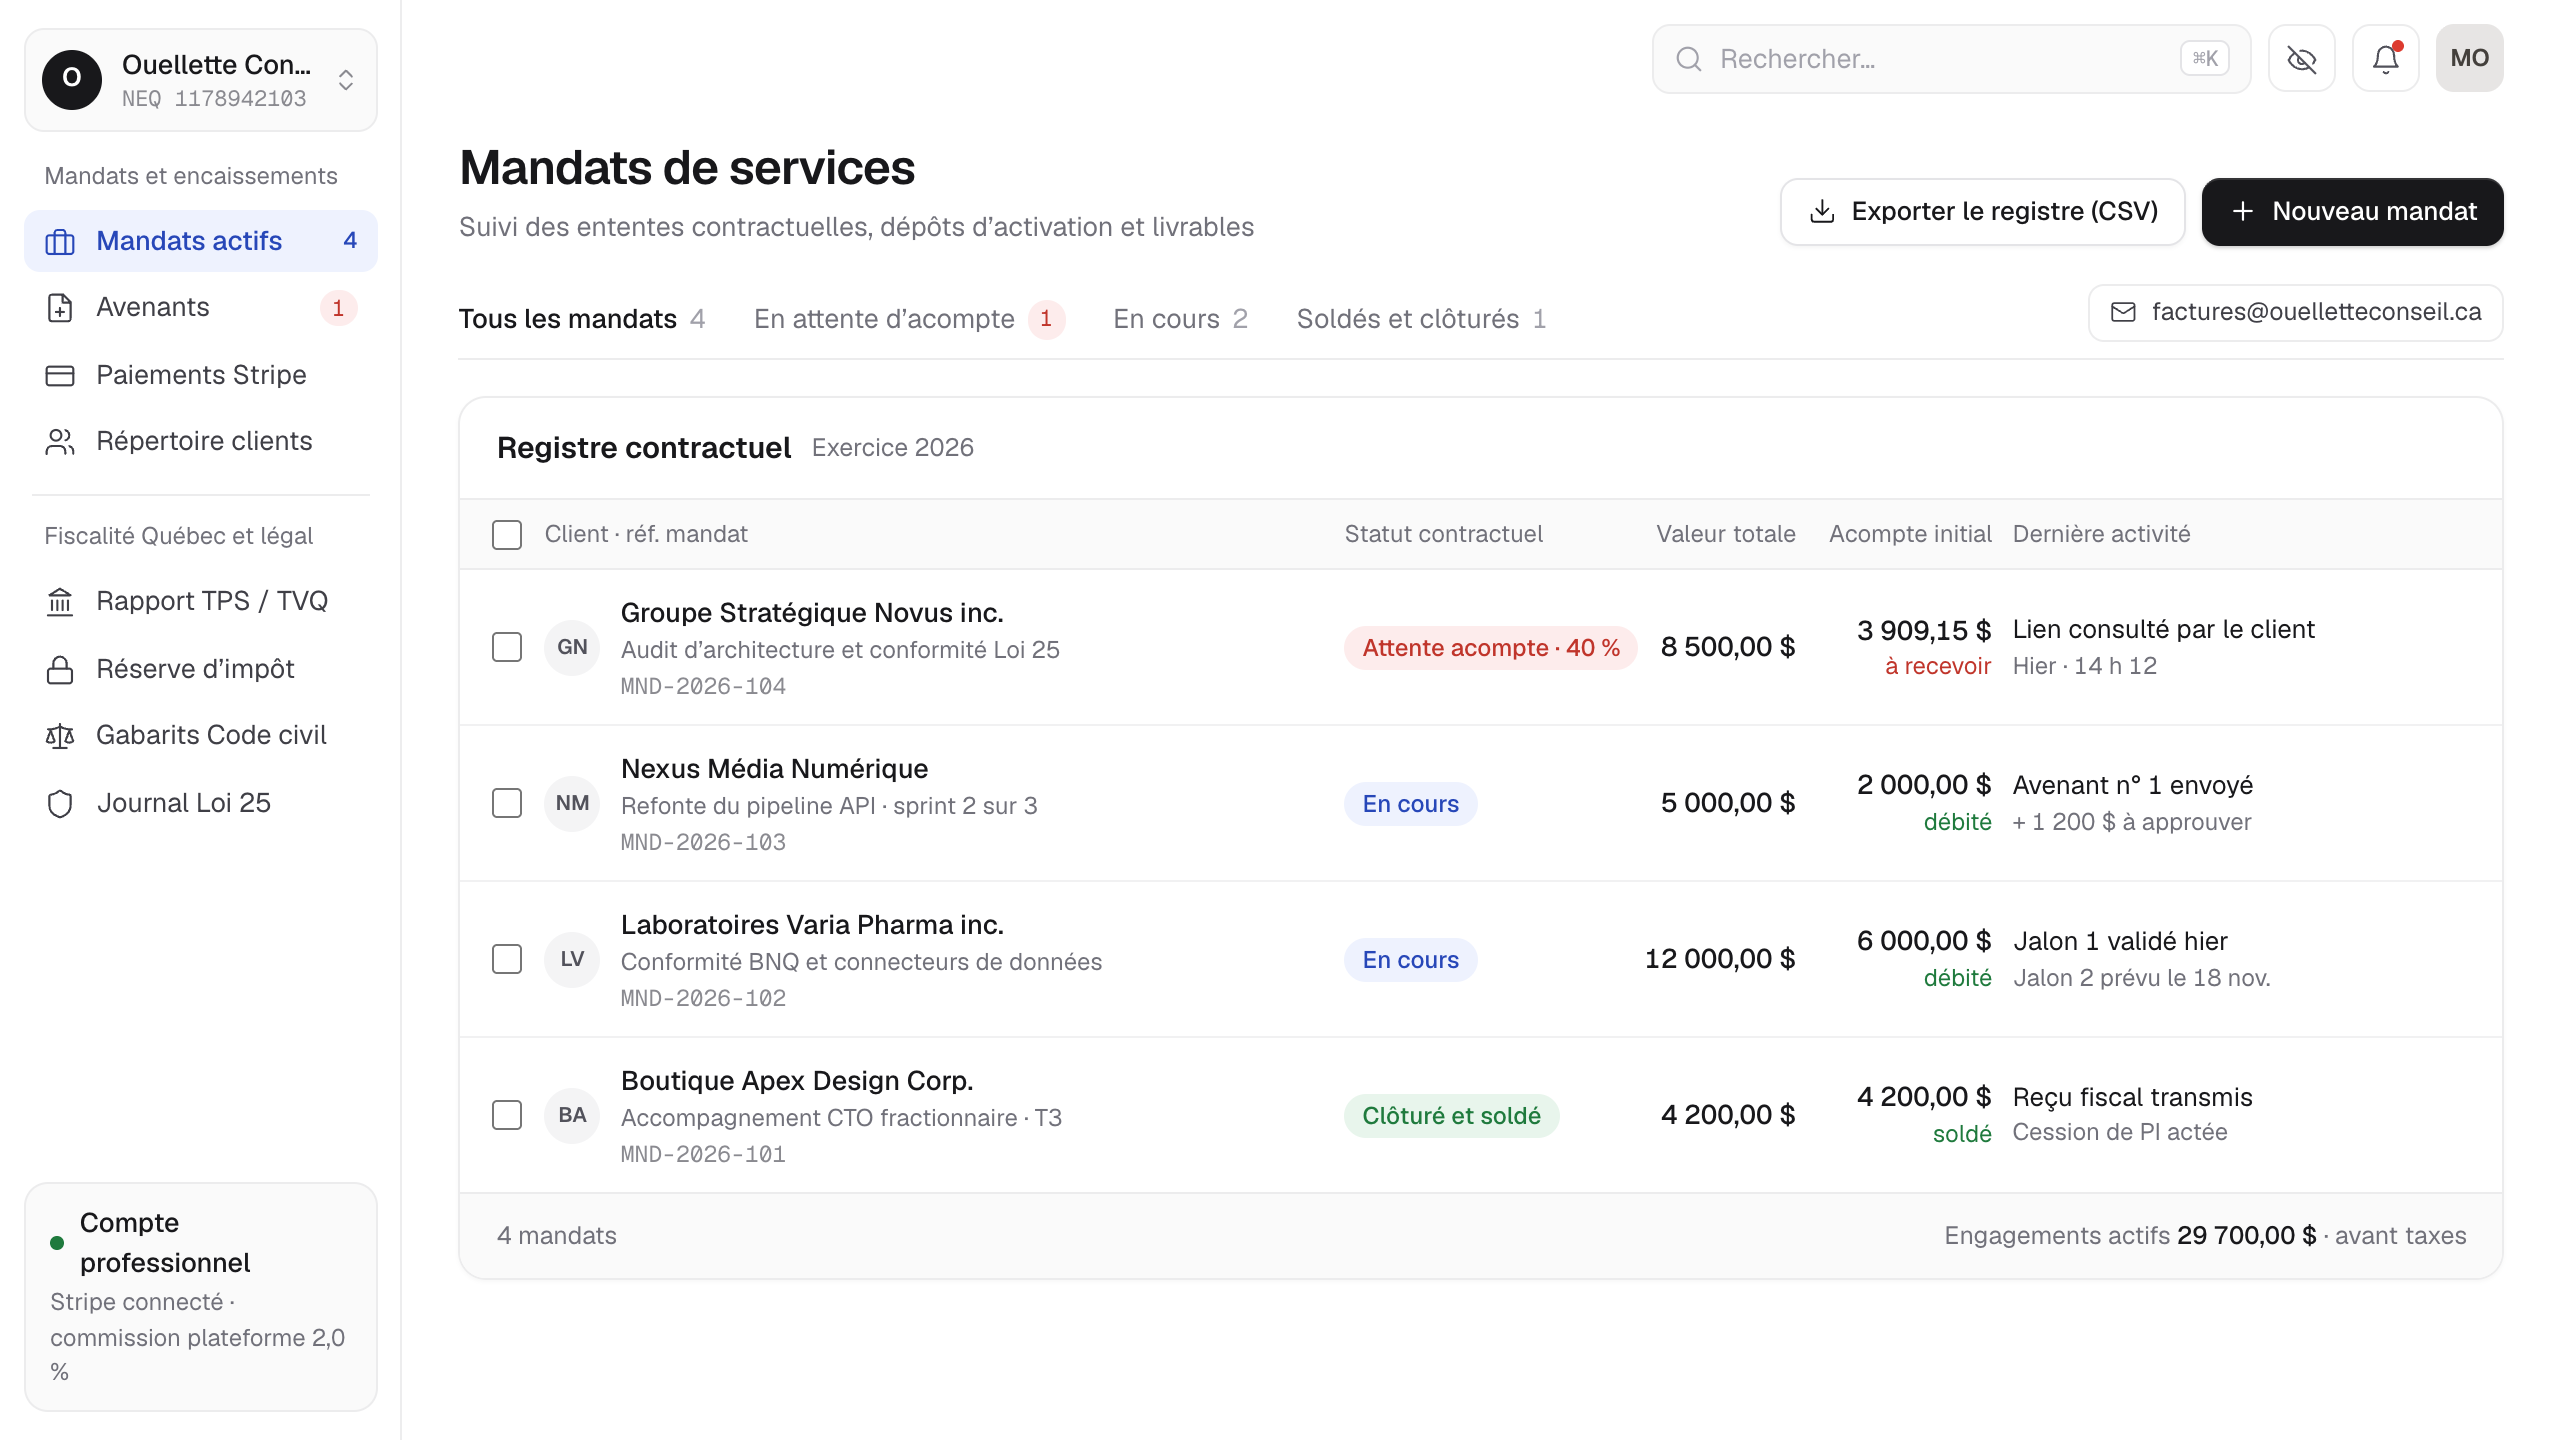Viewport: 2560px width, 1440px height.
Task: Click the Clôturé et soldé status badge
Action: tap(1451, 1116)
